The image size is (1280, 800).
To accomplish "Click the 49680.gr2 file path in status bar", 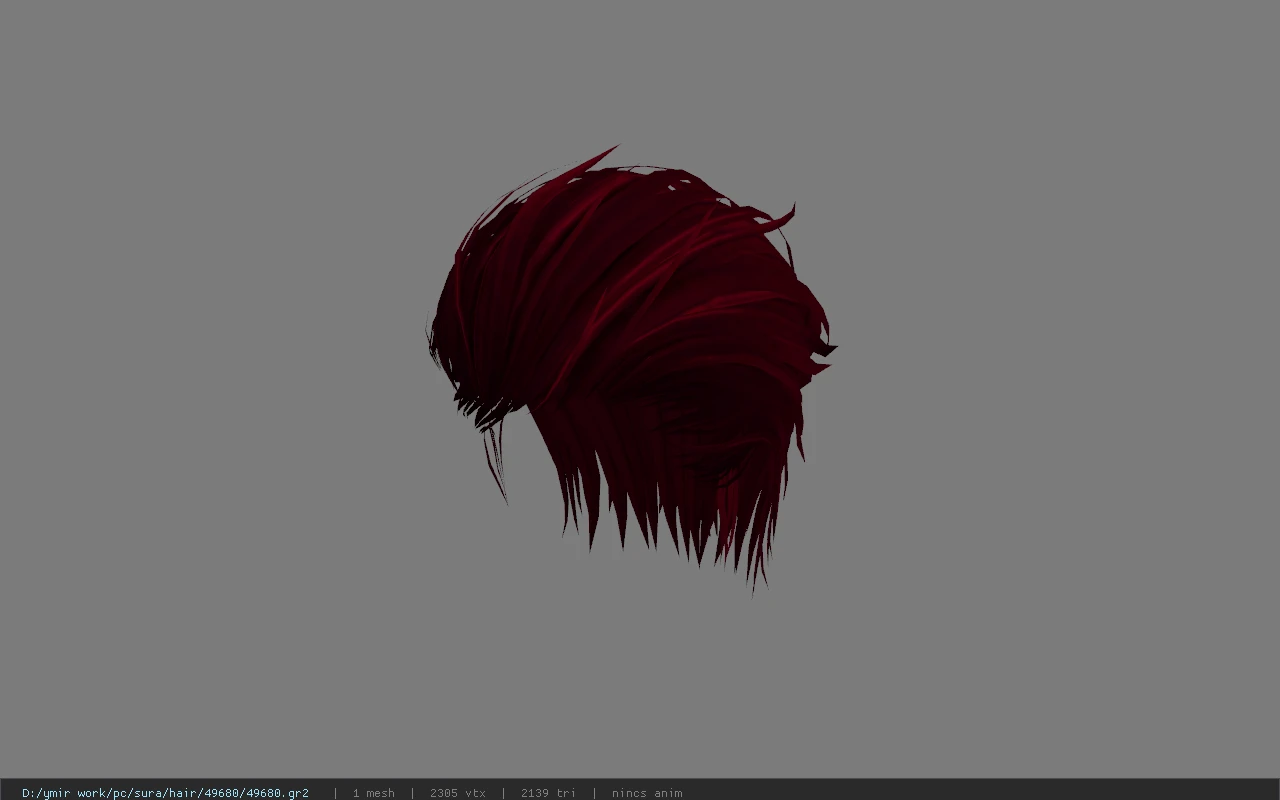I will [165, 792].
